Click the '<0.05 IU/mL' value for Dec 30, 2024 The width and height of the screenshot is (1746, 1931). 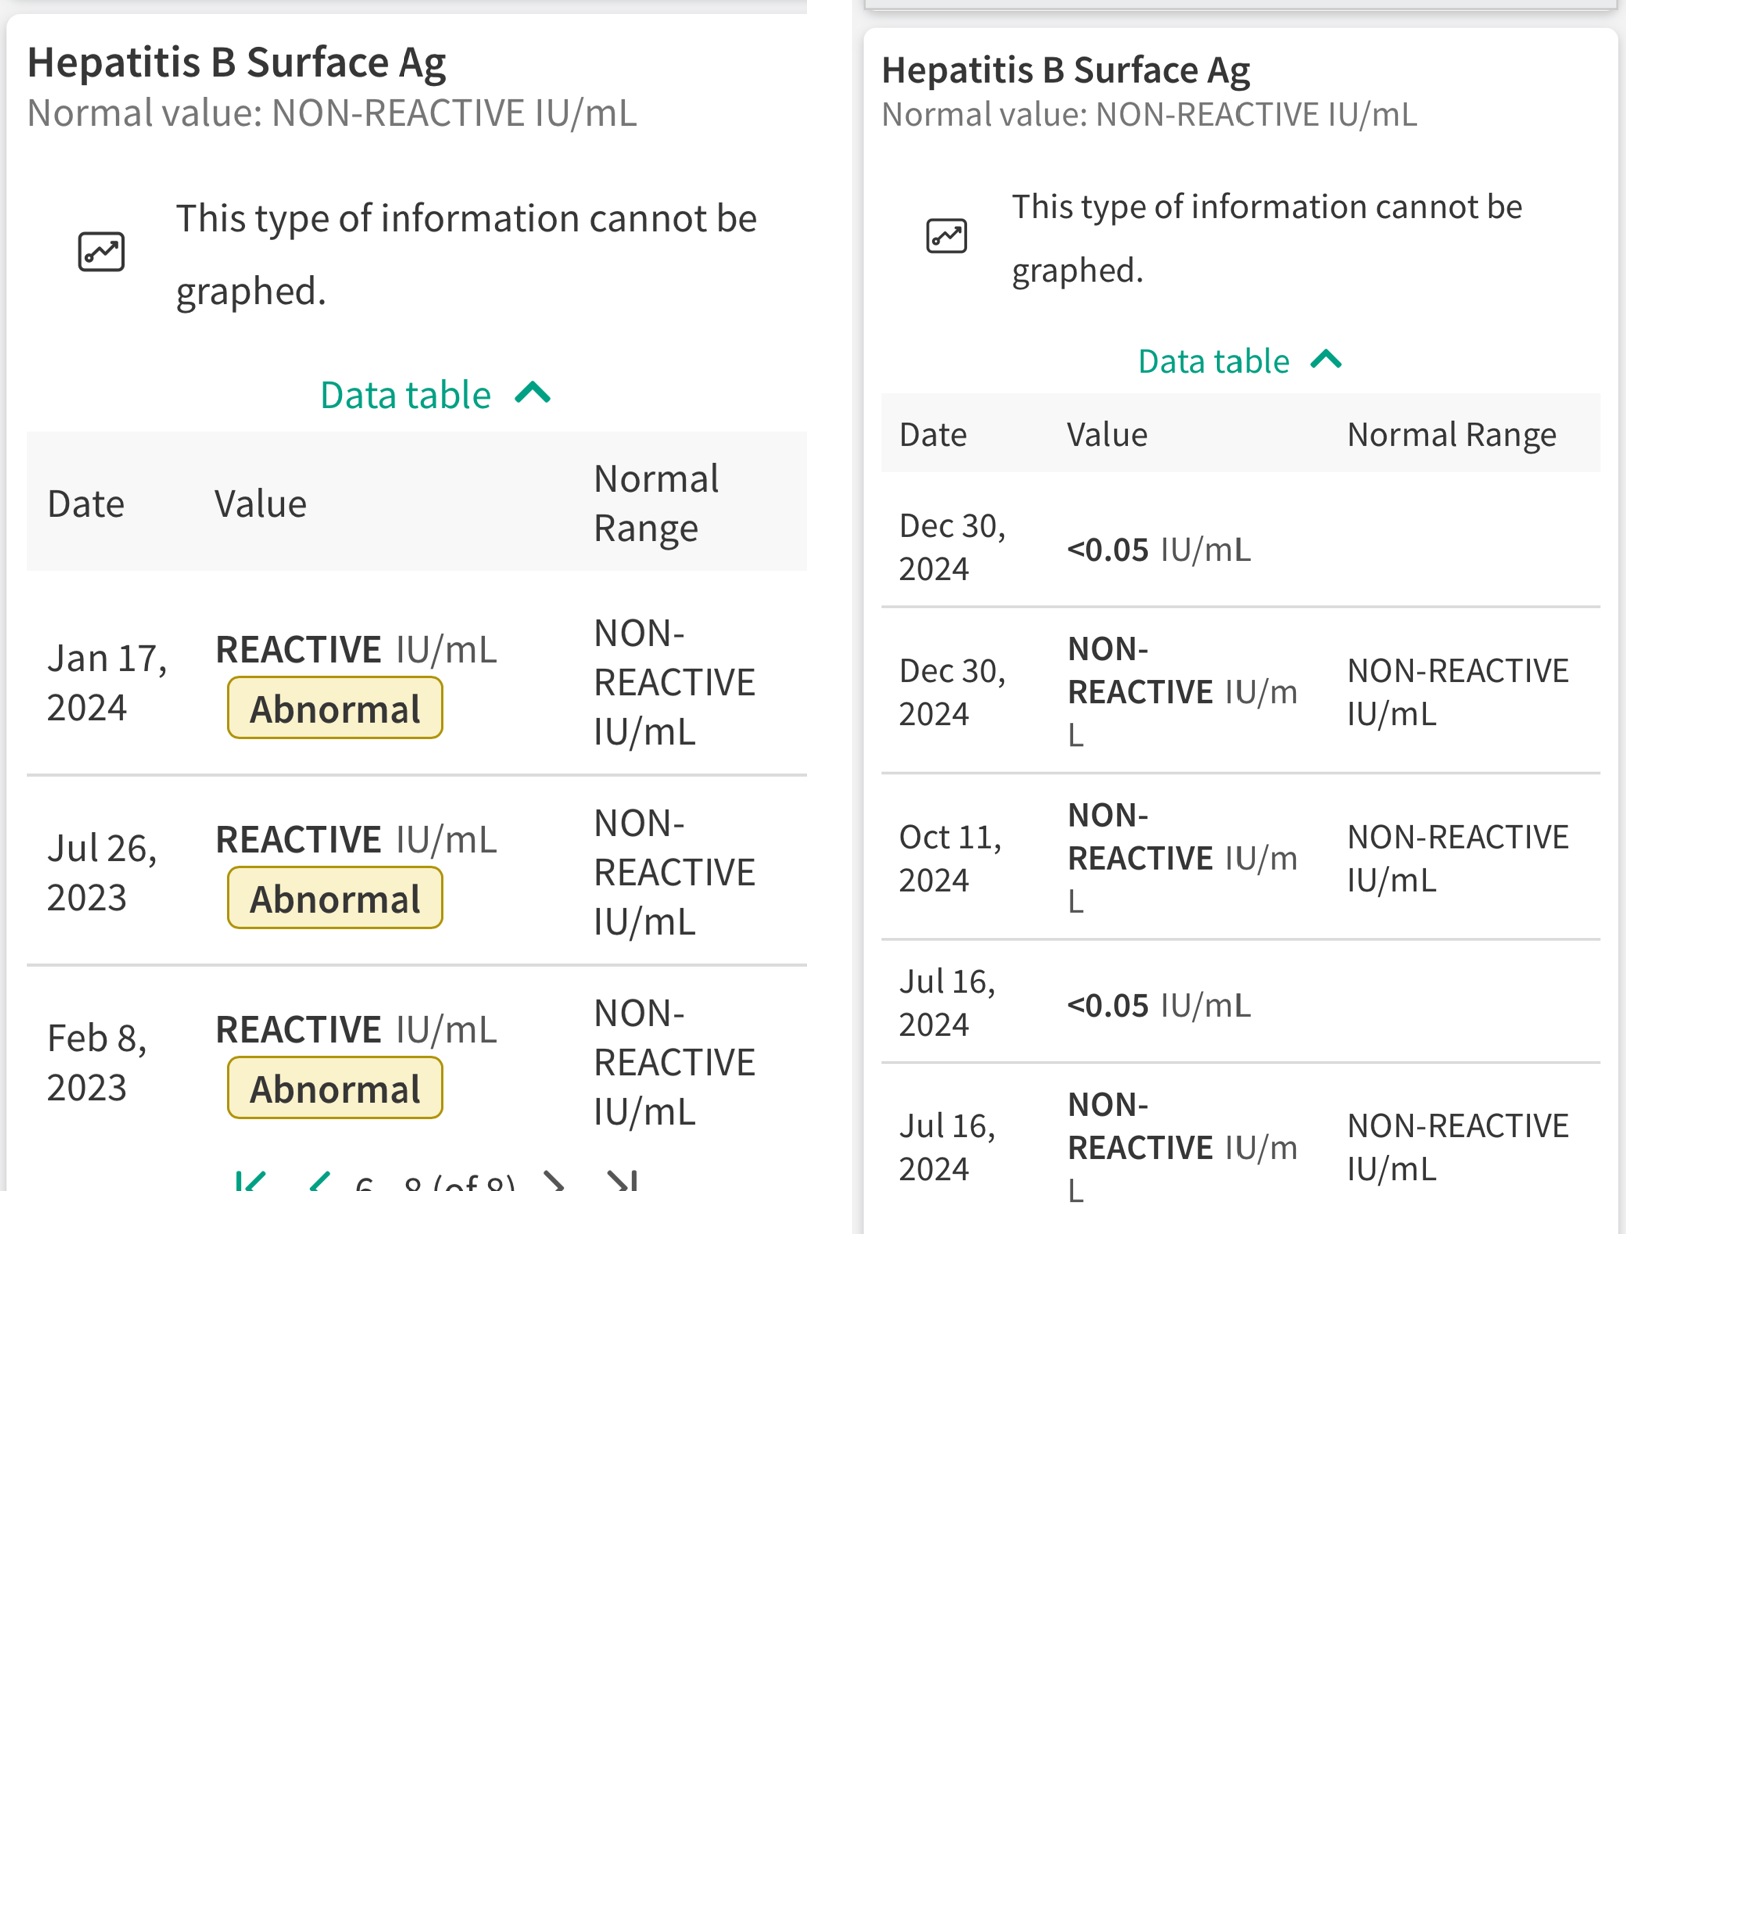(x=1158, y=549)
